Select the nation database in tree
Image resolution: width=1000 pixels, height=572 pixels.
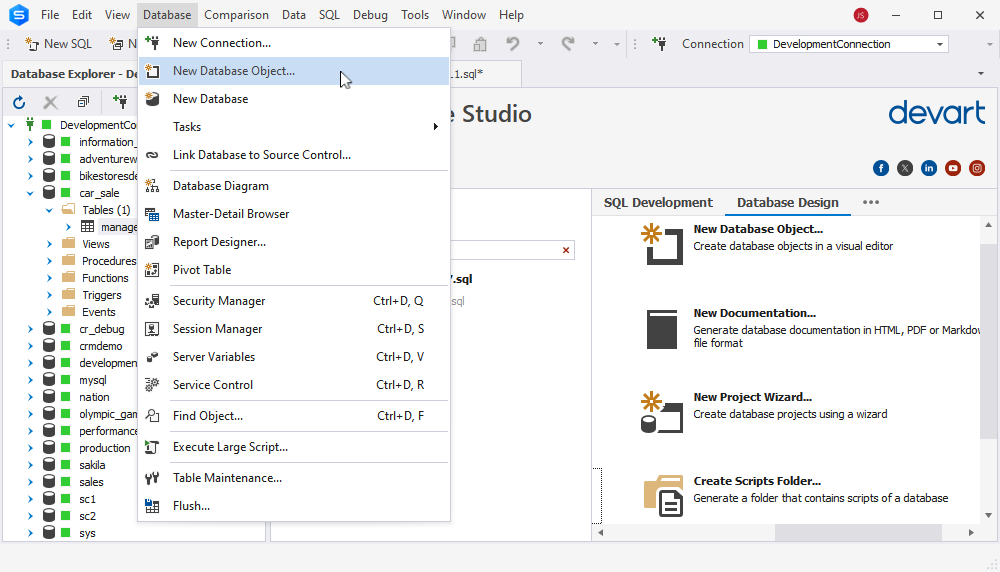[x=94, y=397]
